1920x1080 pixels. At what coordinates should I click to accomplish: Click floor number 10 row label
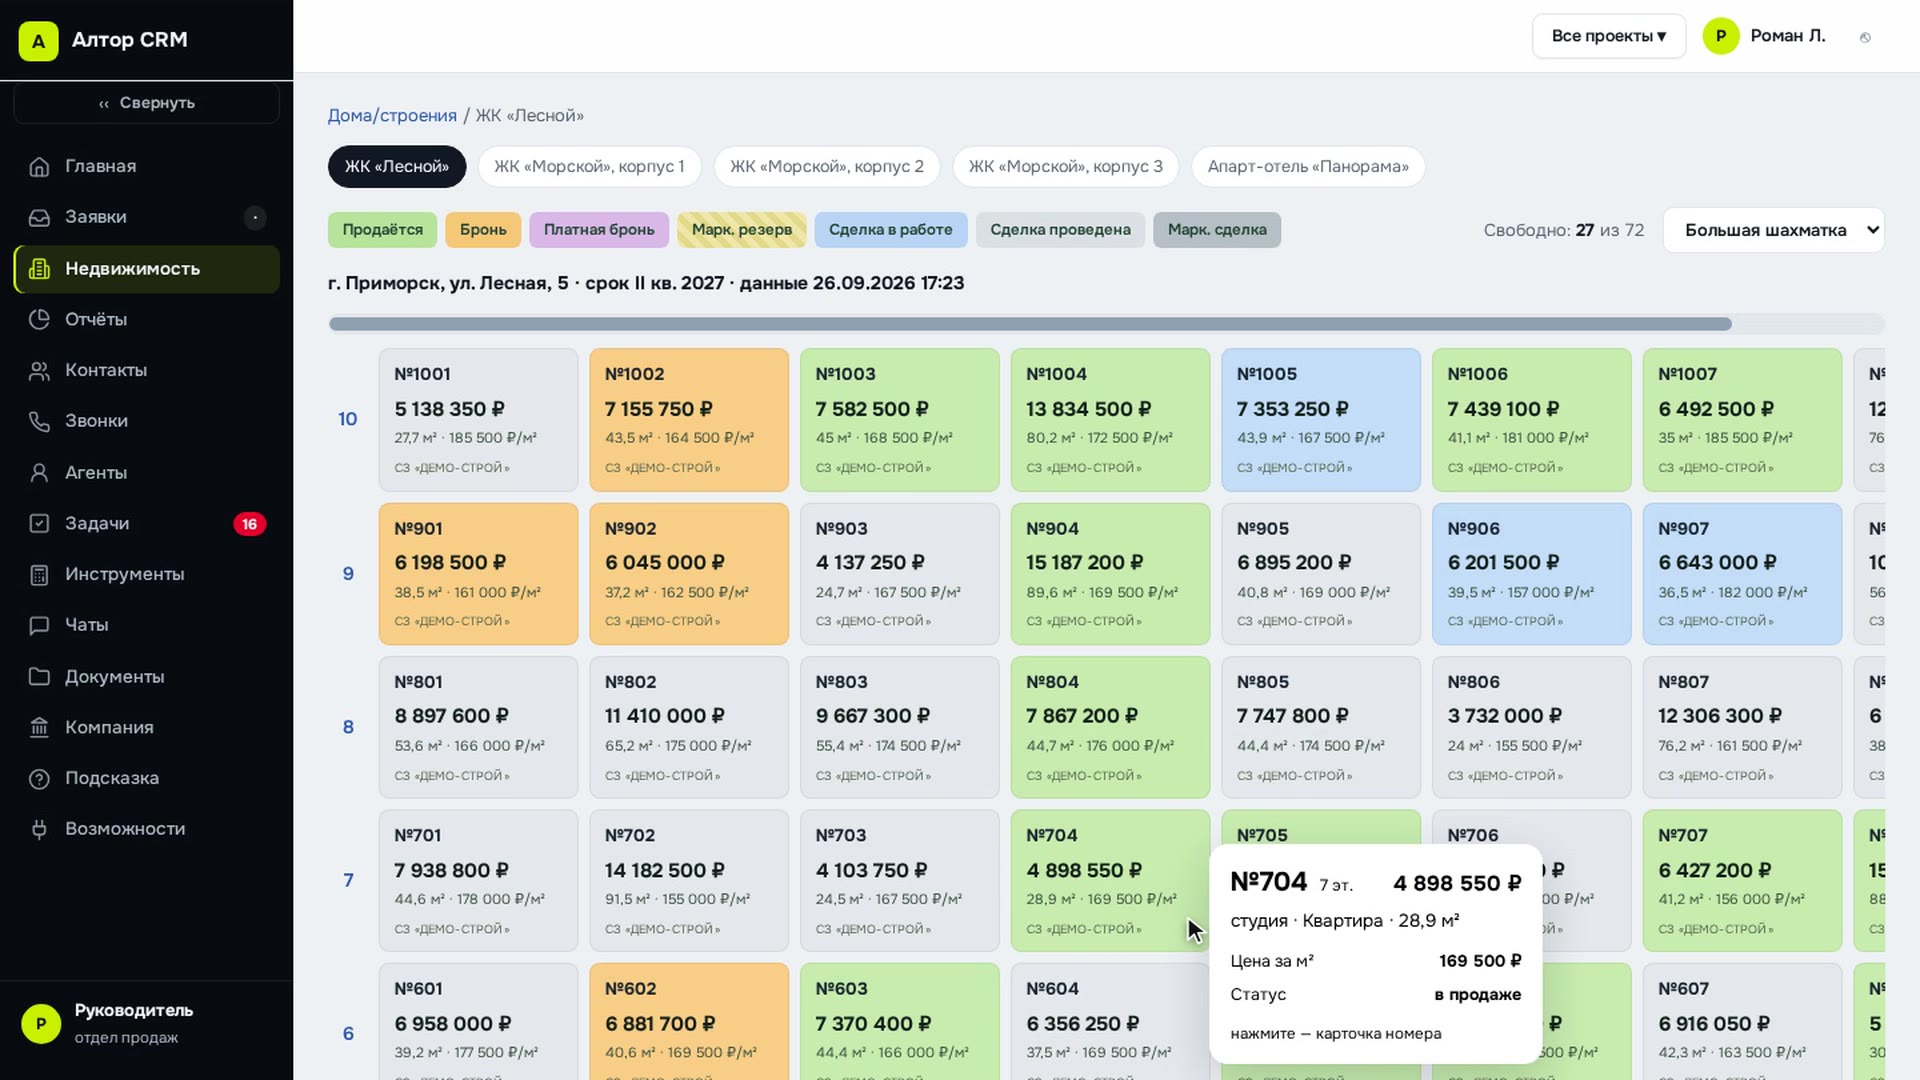click(348, 420)
